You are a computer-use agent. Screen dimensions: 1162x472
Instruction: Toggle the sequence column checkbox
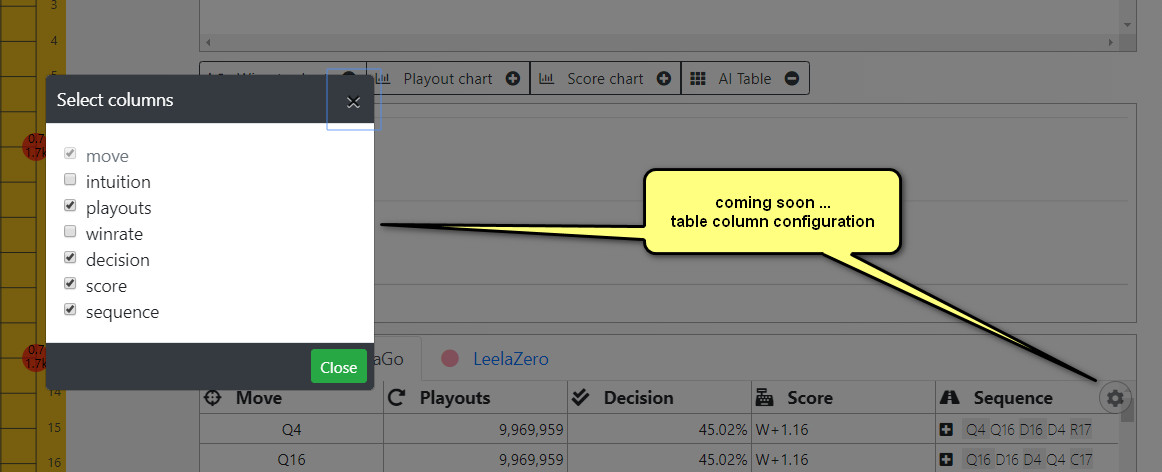(70, 311)
